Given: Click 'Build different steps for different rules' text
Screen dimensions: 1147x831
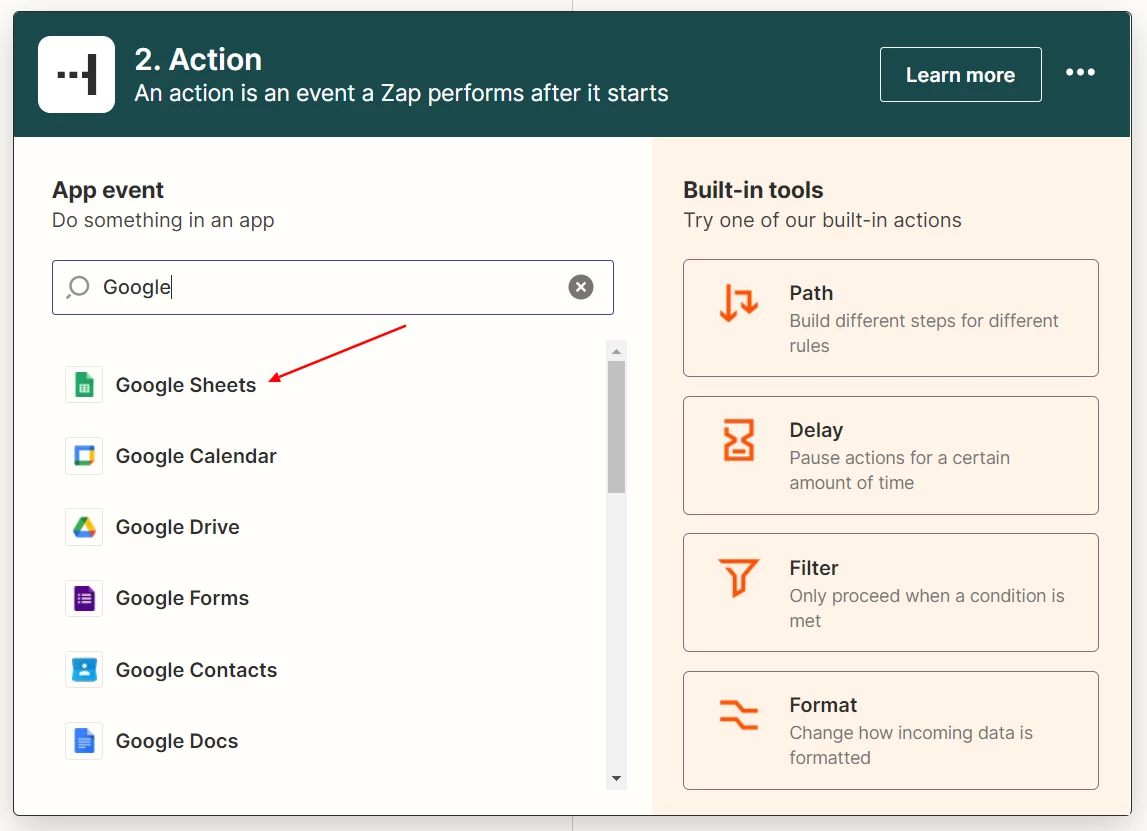Looking at the screenshot, I should 923,333.
